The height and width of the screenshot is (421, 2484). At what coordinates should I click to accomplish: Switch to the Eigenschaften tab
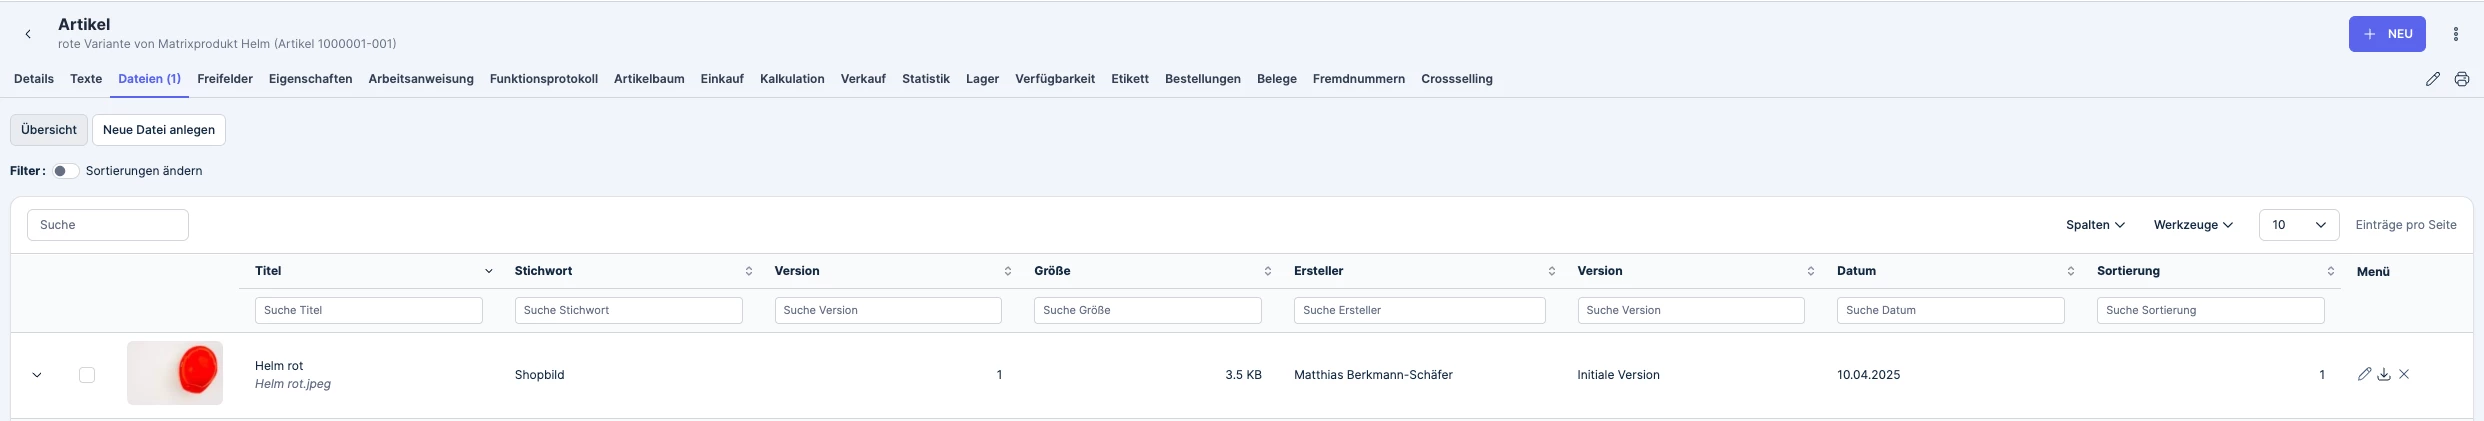tap(310, 79)
